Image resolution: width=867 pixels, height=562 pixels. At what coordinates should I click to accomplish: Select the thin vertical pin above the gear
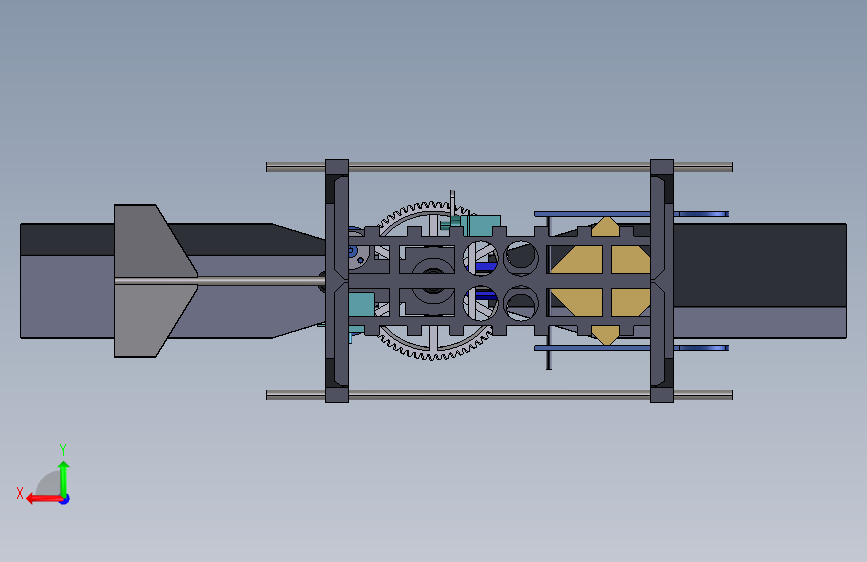452,203
